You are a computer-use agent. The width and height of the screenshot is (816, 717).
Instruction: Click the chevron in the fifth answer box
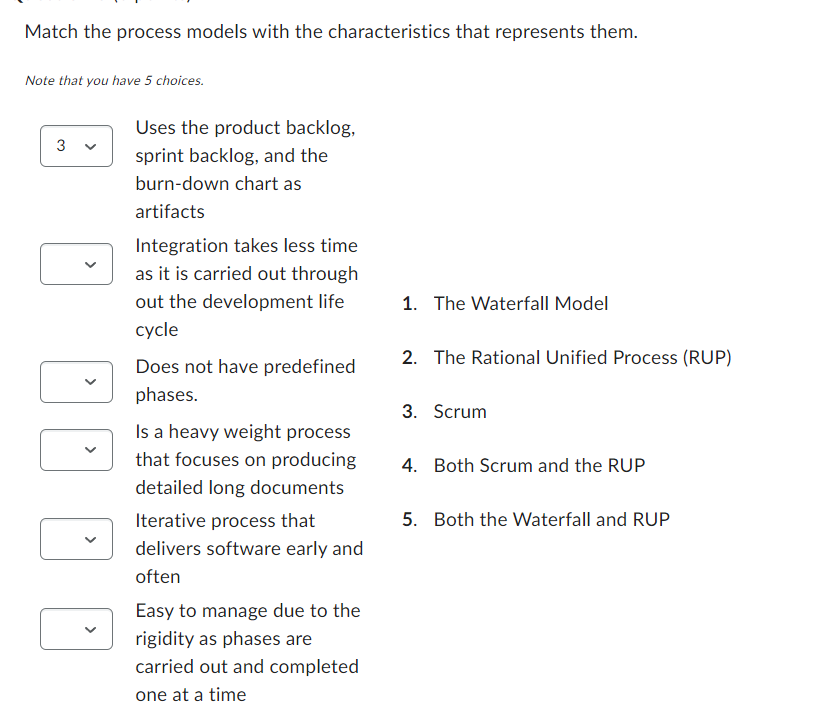click(x=90, y=539)
